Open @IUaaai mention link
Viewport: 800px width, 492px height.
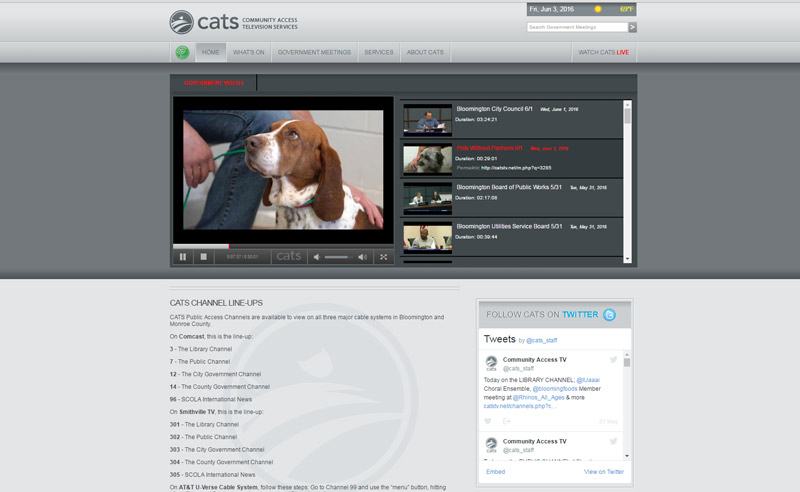coord(588,380)
